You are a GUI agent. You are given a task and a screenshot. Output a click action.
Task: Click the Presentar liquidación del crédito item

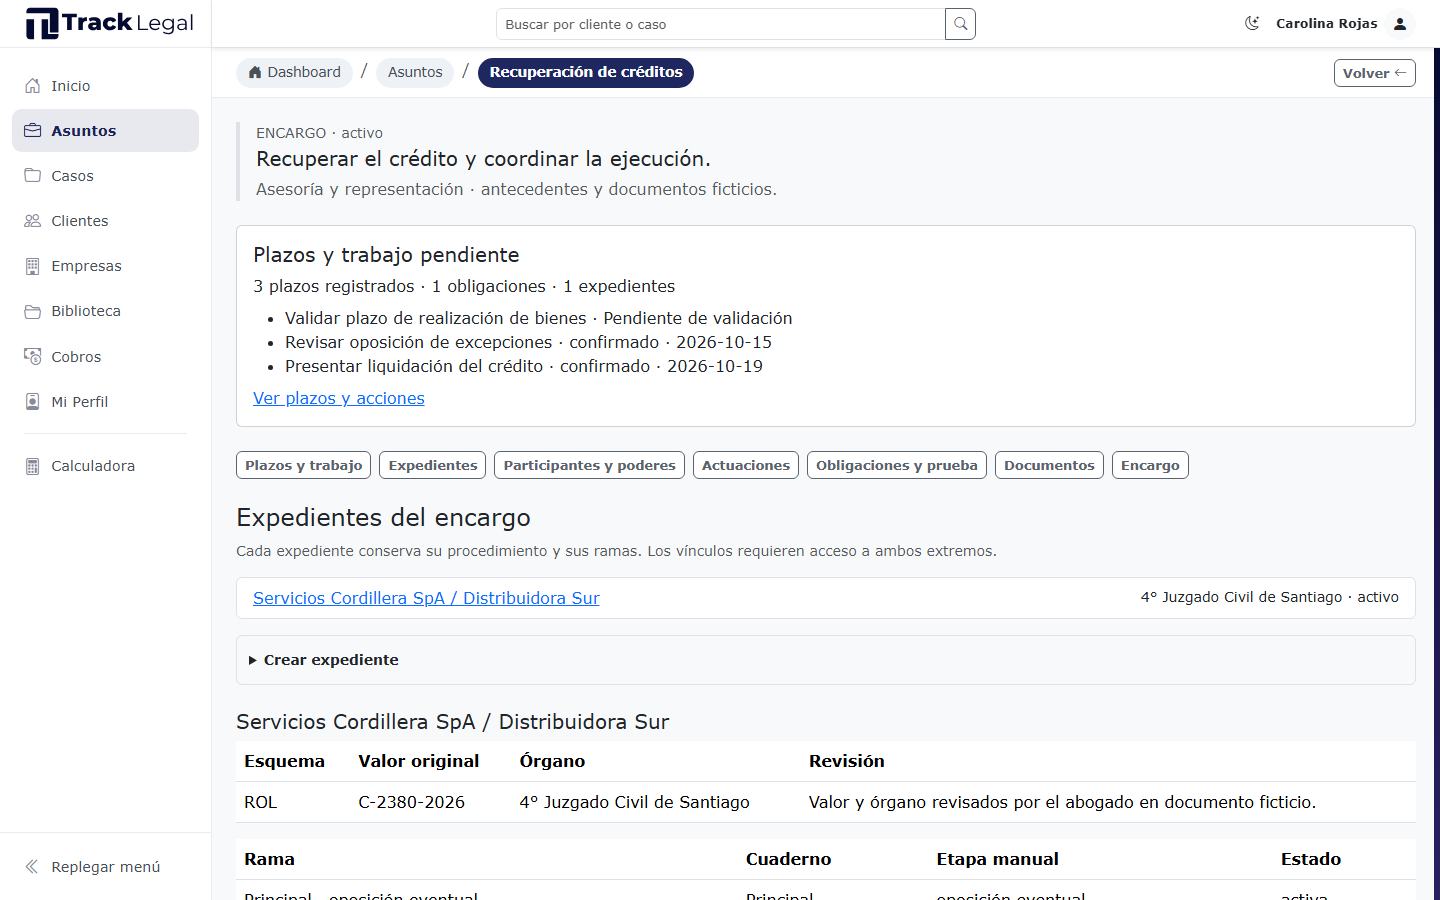[524, 366]
